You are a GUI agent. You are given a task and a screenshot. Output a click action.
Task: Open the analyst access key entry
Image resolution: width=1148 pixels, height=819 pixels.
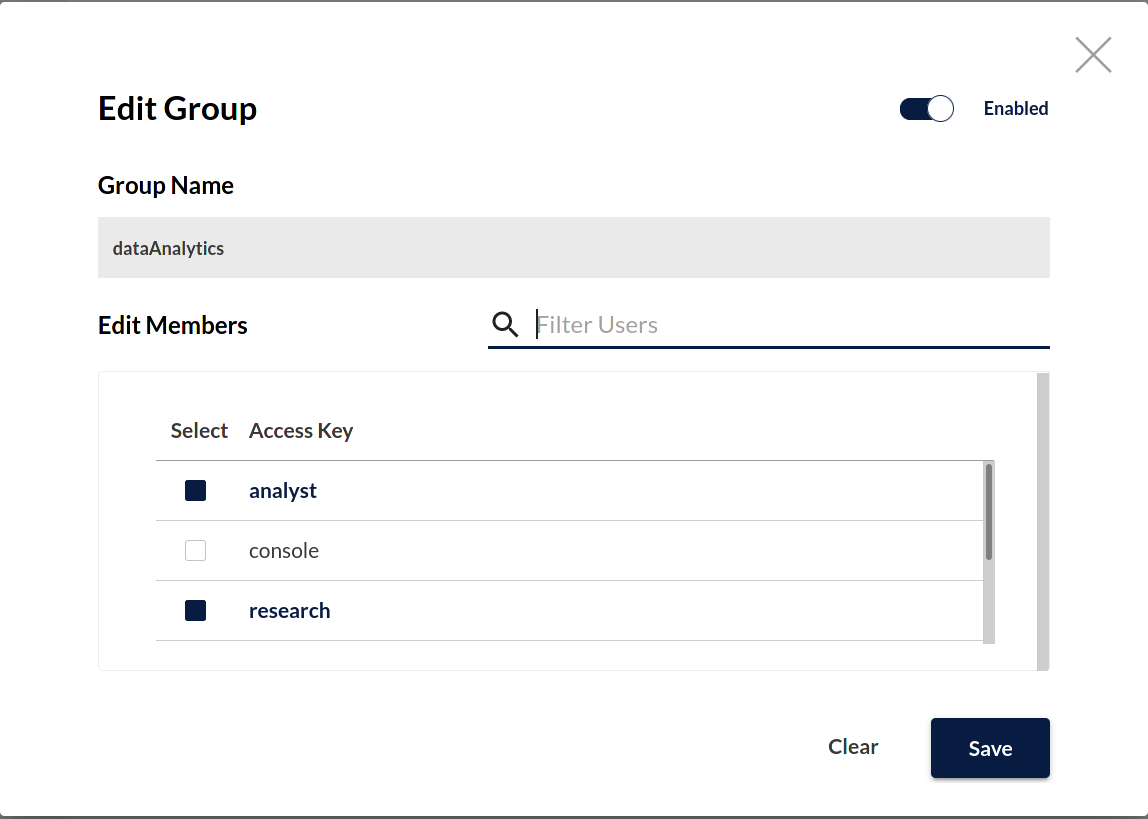(283, 490)
